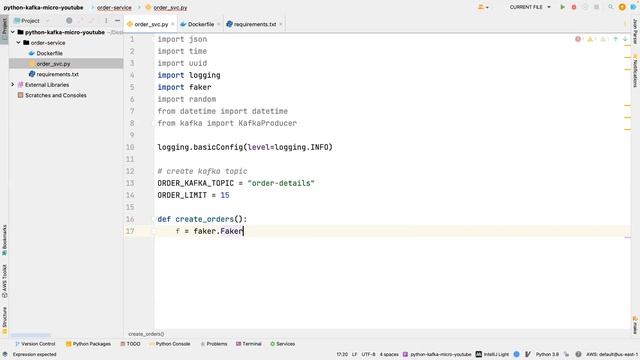Open the Project tool window stripe button

pyautogui.click(x=4, y=28)
